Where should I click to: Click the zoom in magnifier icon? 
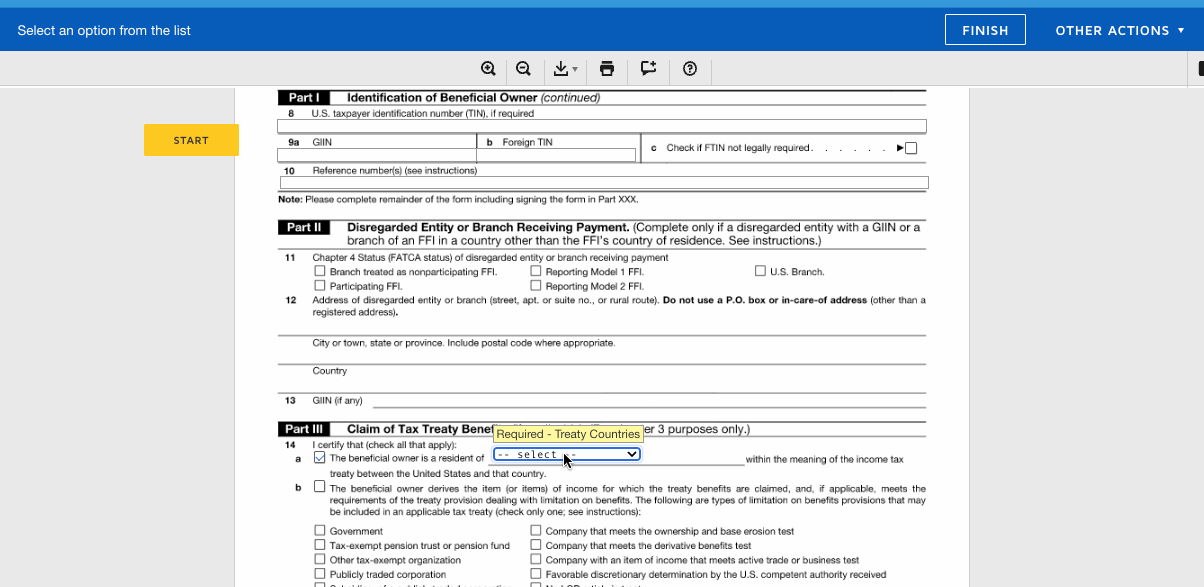point(488,69)
